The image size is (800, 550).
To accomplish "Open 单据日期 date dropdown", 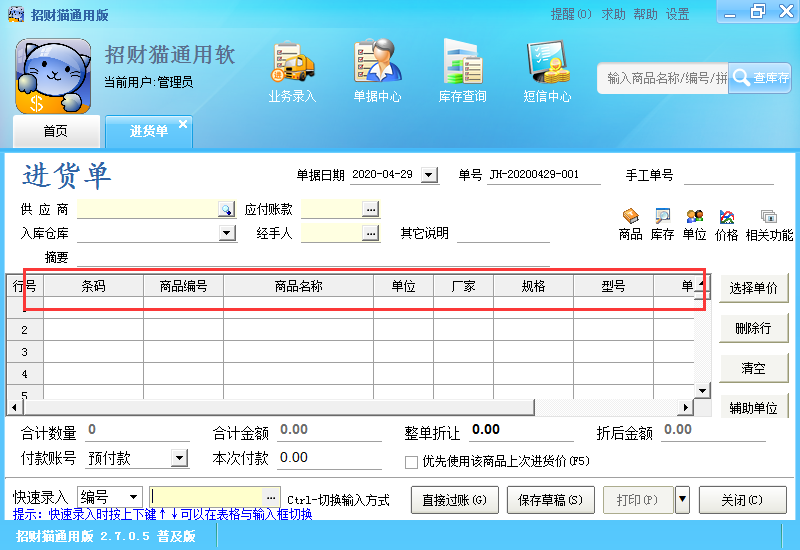I will (429, 175).
